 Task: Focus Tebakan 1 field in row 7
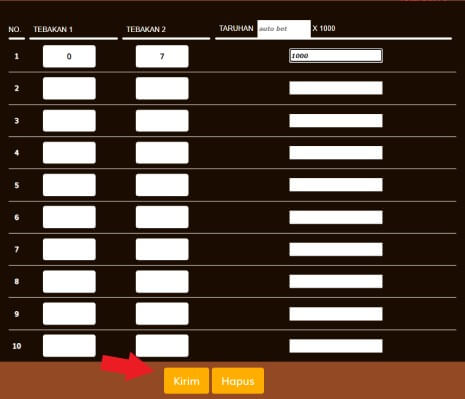tap(69, 249)
